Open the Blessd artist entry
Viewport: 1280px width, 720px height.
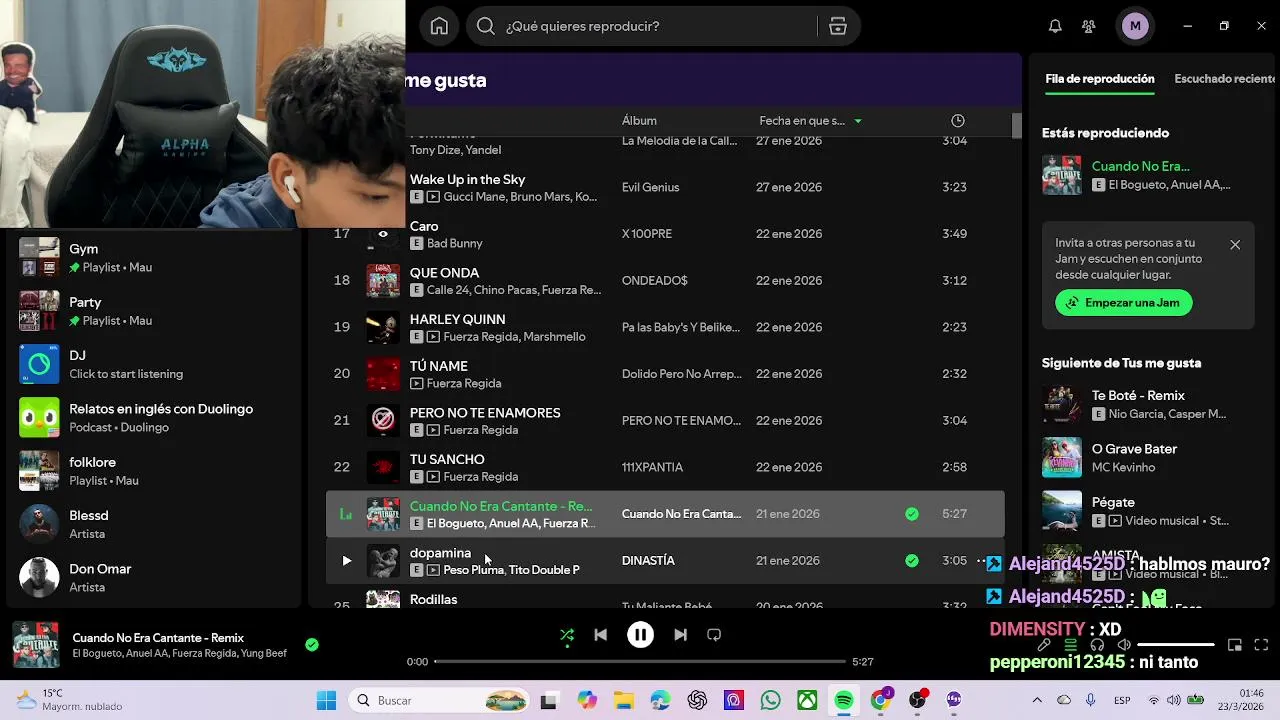tap(155, 524)
